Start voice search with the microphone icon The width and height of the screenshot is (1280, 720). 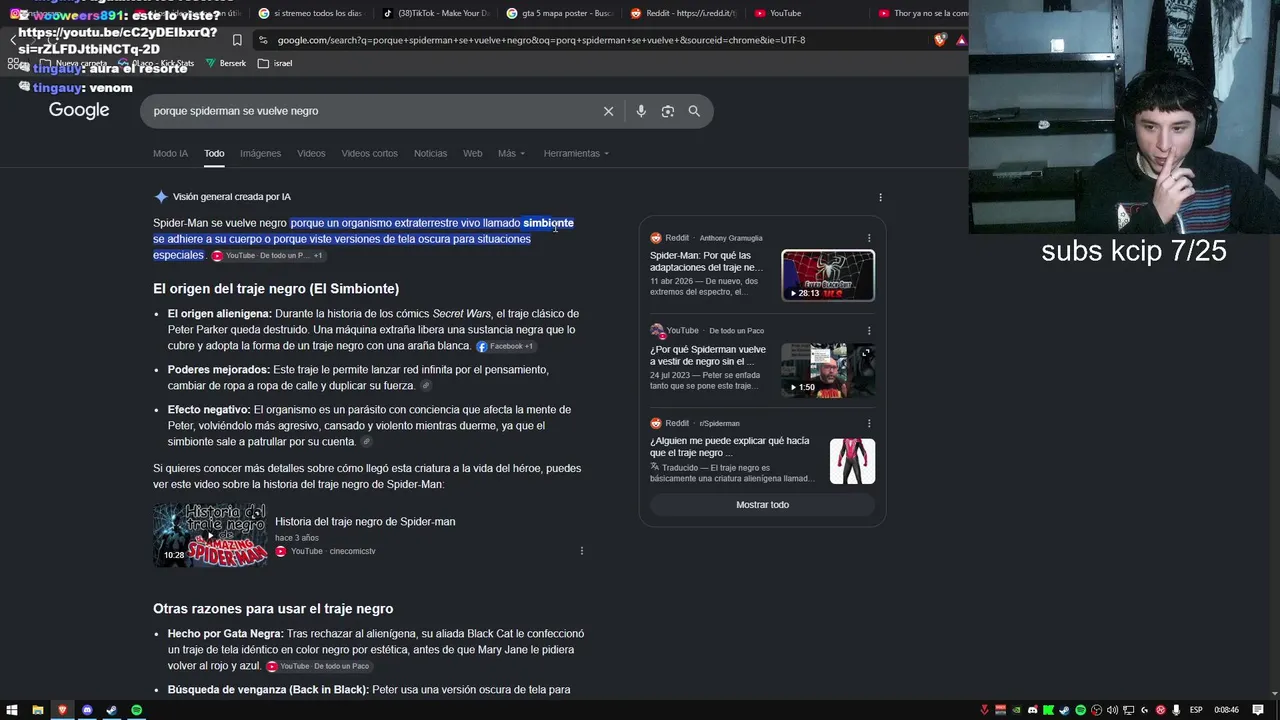tap(641, 111)
